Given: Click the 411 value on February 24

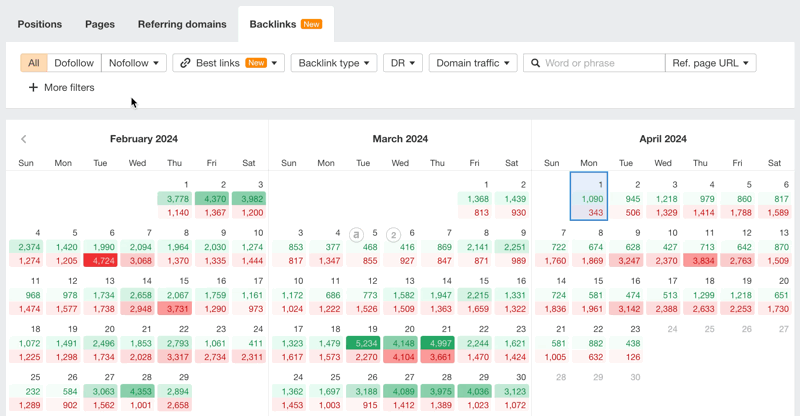Looking at the screenshot, I should pos(249,343).
